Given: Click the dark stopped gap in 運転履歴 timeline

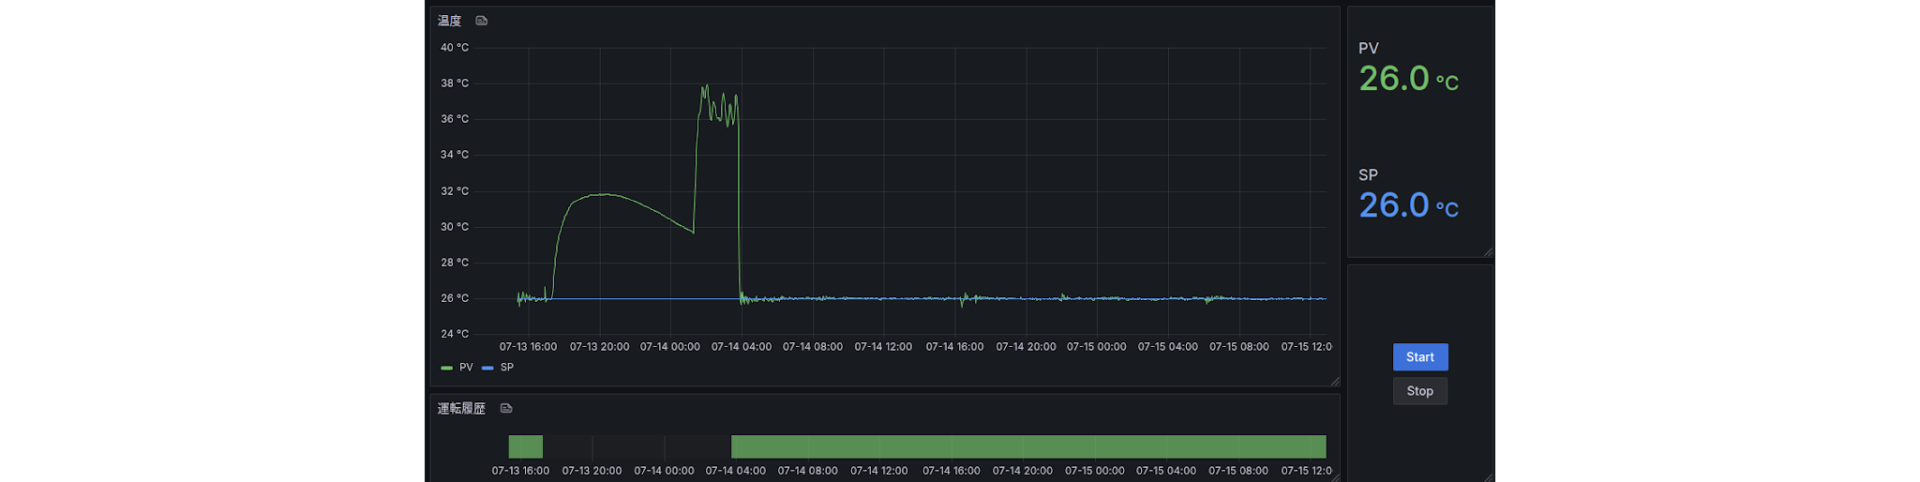Looking at the screenshot, I should coord(636,447).
